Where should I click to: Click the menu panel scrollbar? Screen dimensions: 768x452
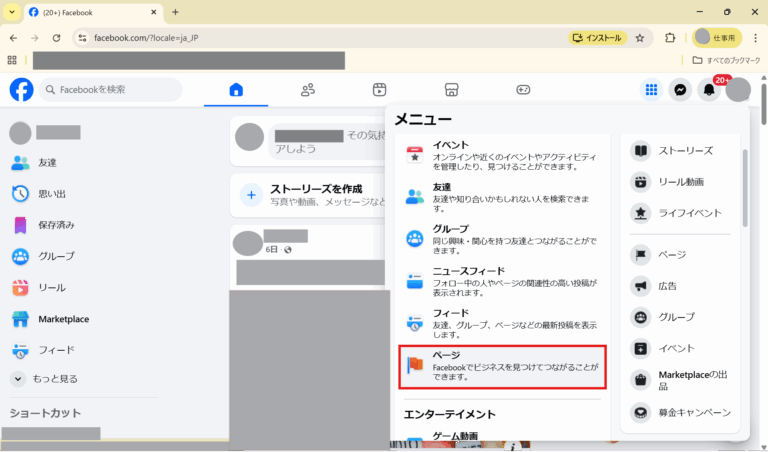[745, 189]
